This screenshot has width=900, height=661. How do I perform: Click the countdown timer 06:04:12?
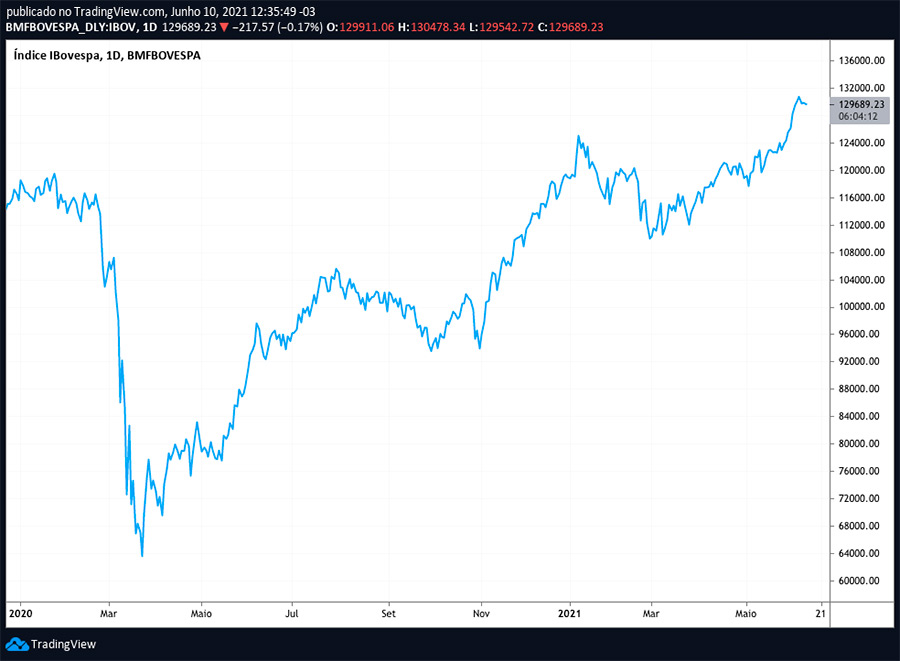click(x=858, y=116)
